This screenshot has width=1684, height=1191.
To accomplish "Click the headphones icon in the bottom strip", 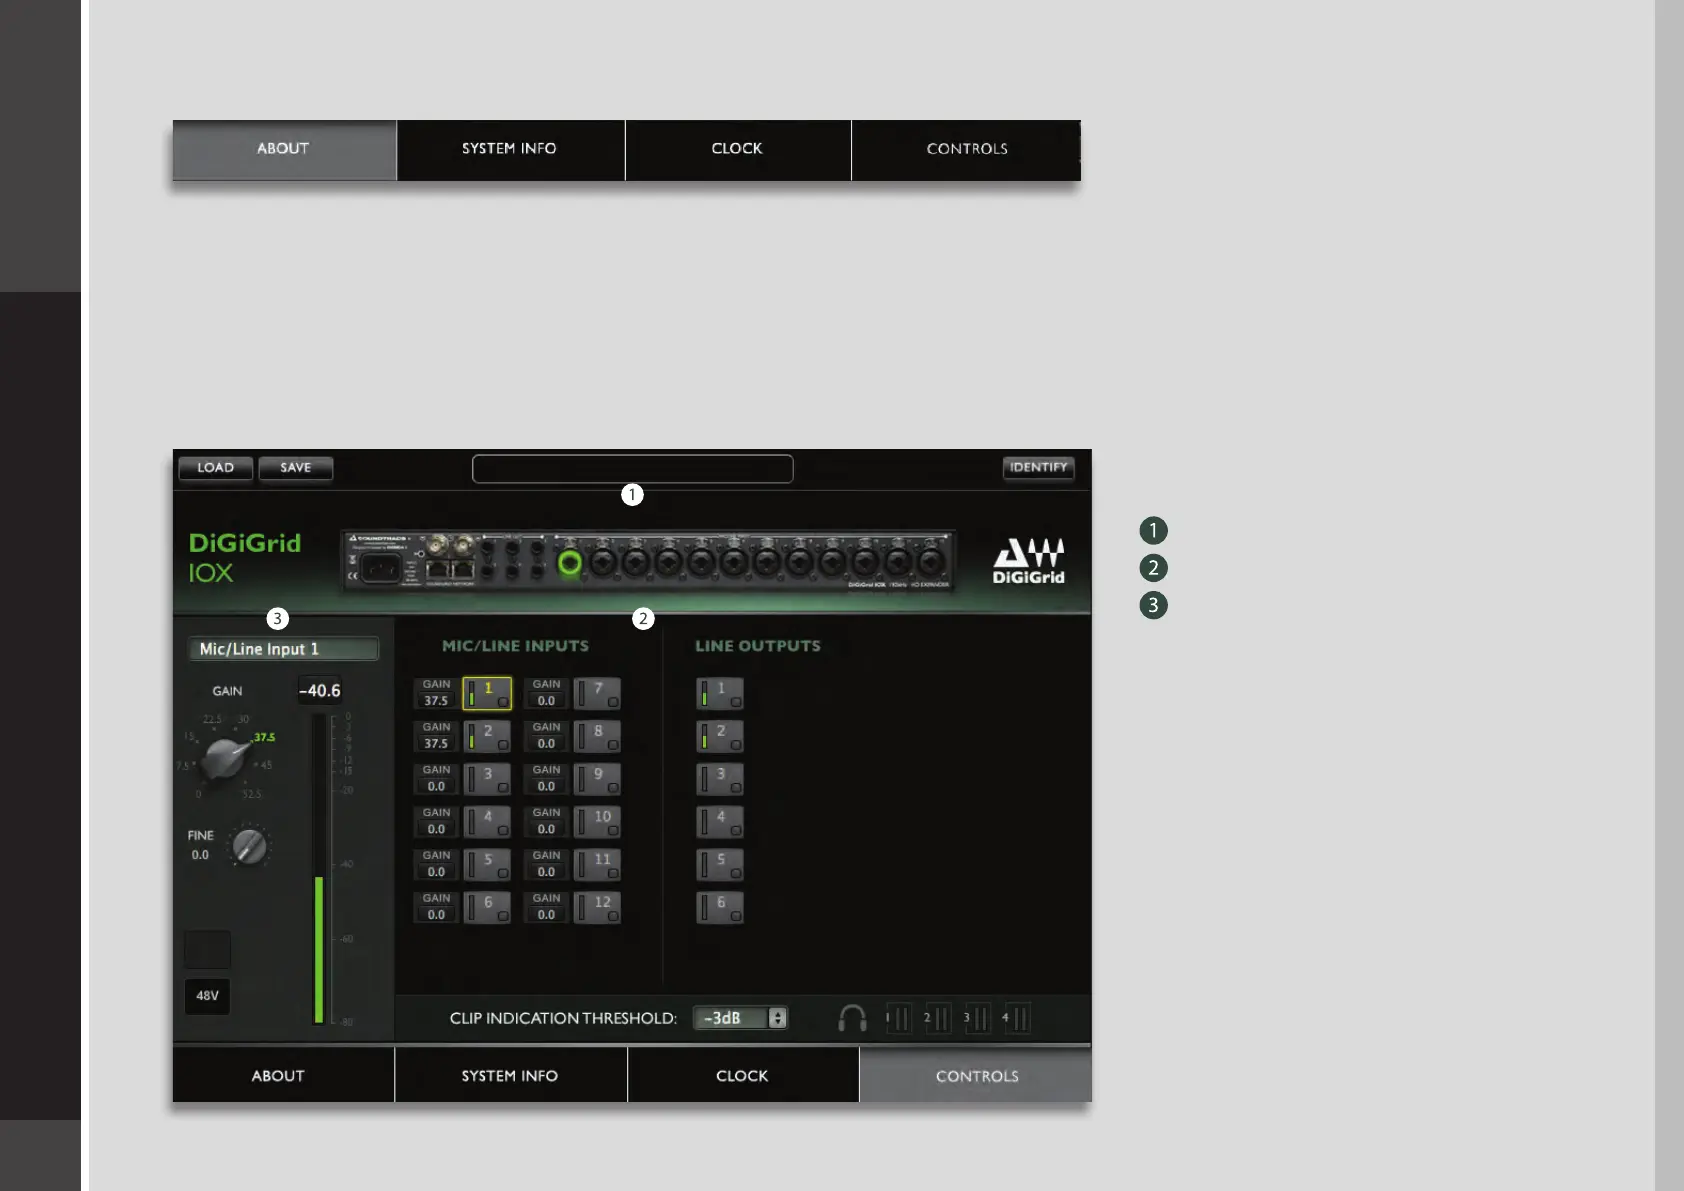I will click(x=852, y=1018).
